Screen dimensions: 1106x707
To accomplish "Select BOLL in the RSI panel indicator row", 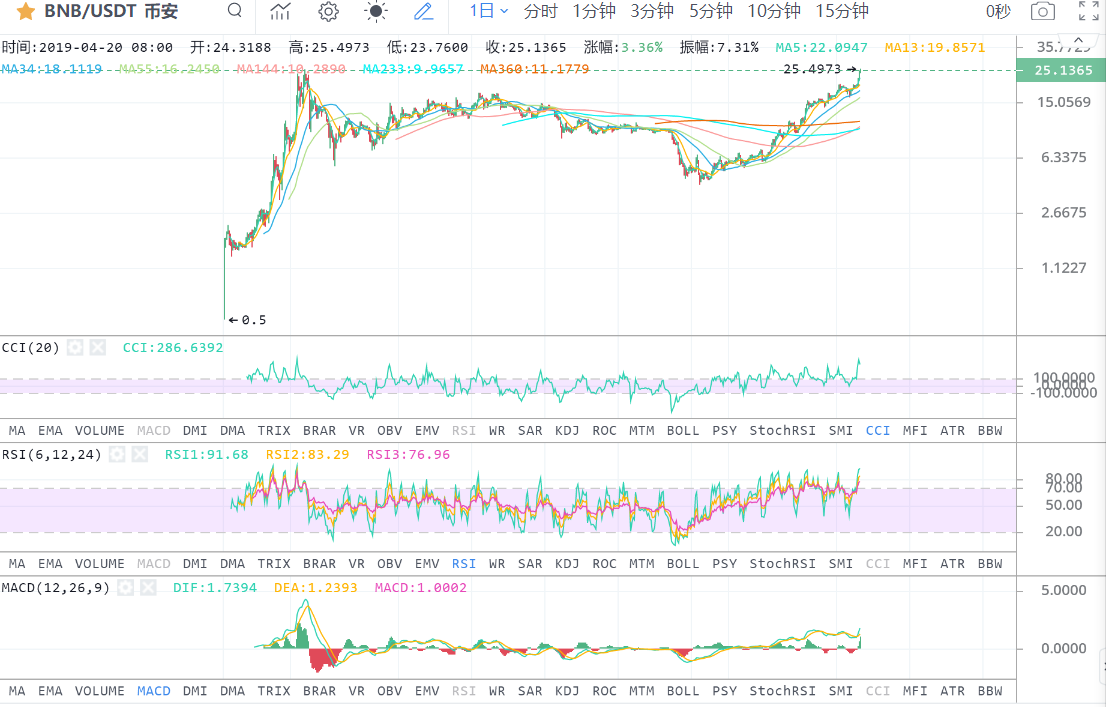I will click(x=683, y=563).
